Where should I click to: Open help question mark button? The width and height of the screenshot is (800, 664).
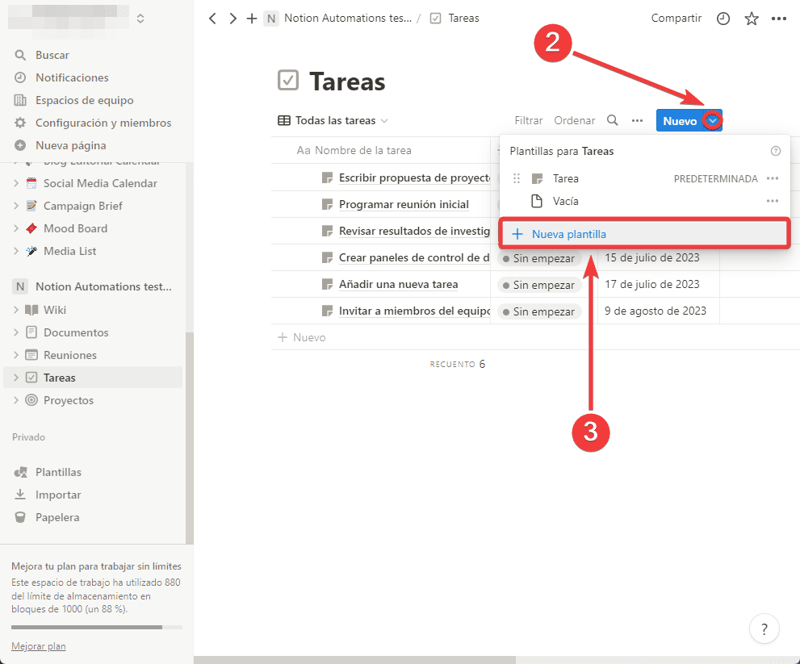(764, 629)
